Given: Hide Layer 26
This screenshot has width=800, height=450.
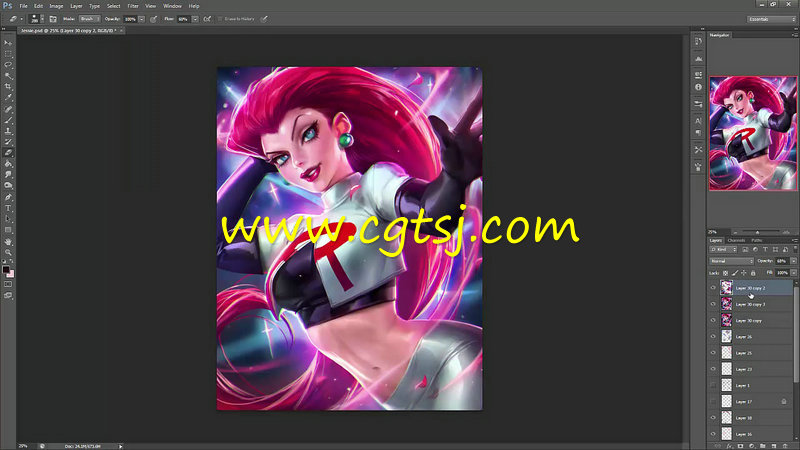Looking at the screenshot, I should coord(713,337).
